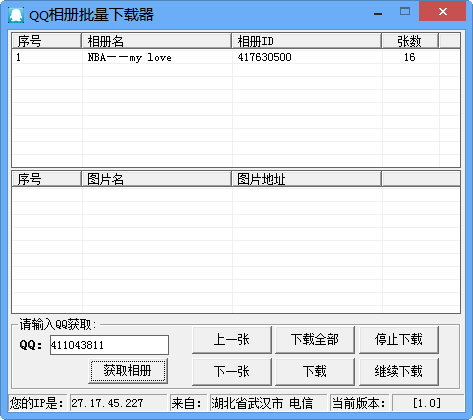
Task: Click the 当前版本 status label
Action: 359,403
